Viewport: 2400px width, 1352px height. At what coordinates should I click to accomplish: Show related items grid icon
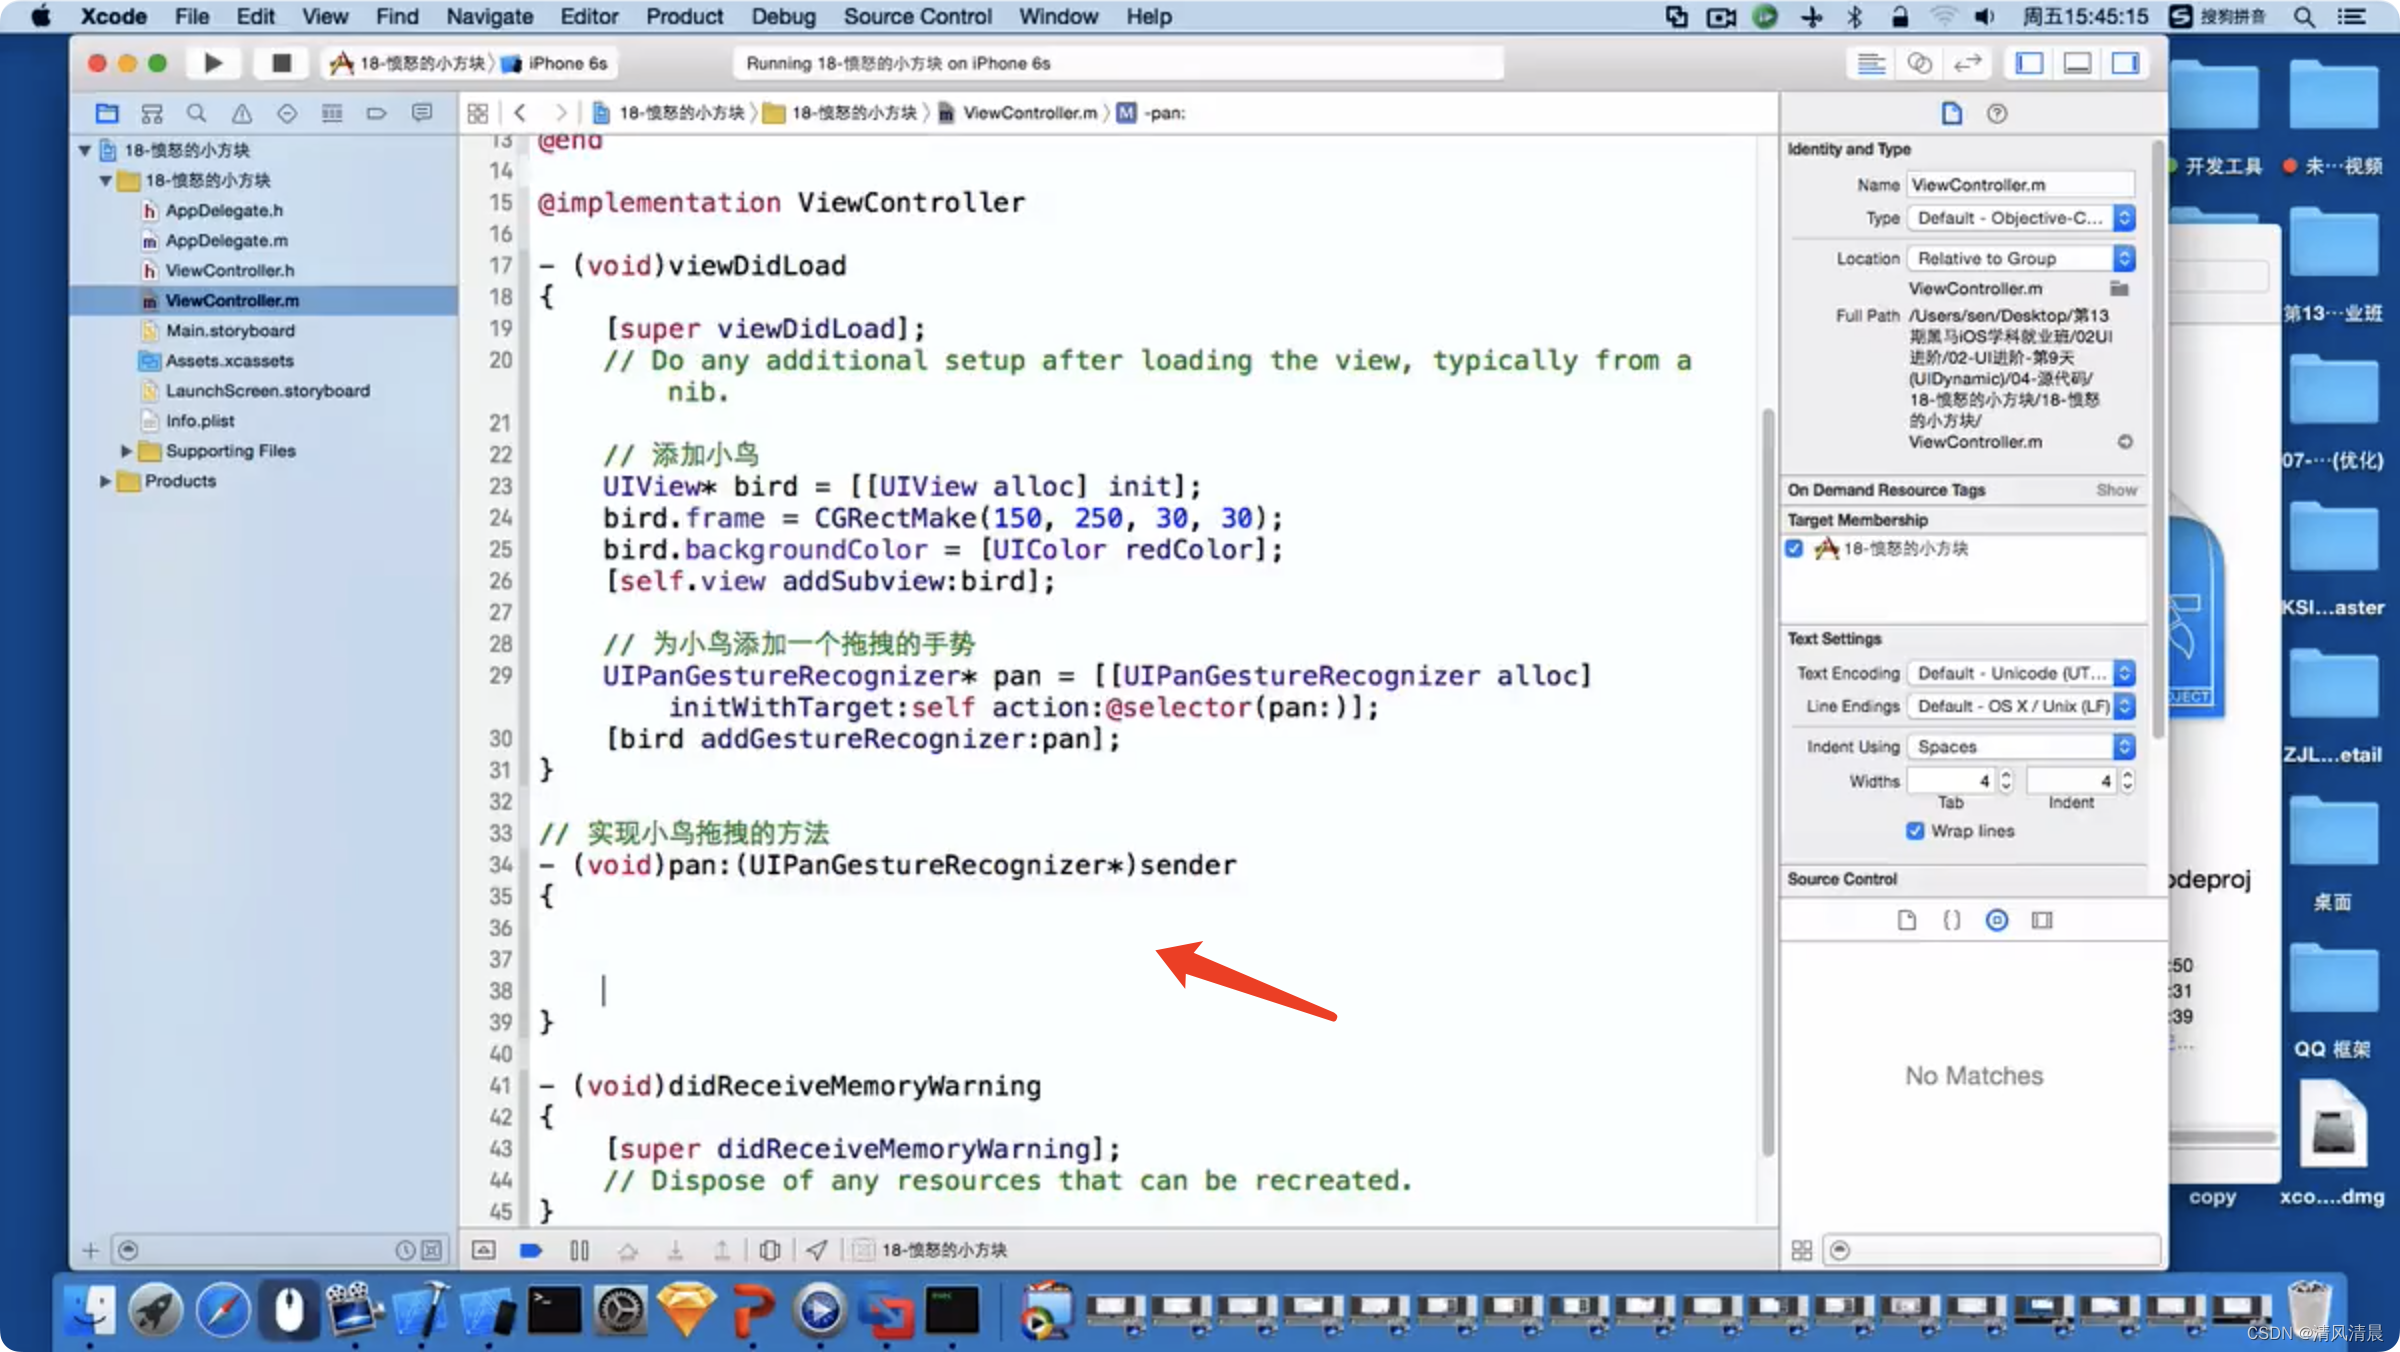click(x=478, y=113)
